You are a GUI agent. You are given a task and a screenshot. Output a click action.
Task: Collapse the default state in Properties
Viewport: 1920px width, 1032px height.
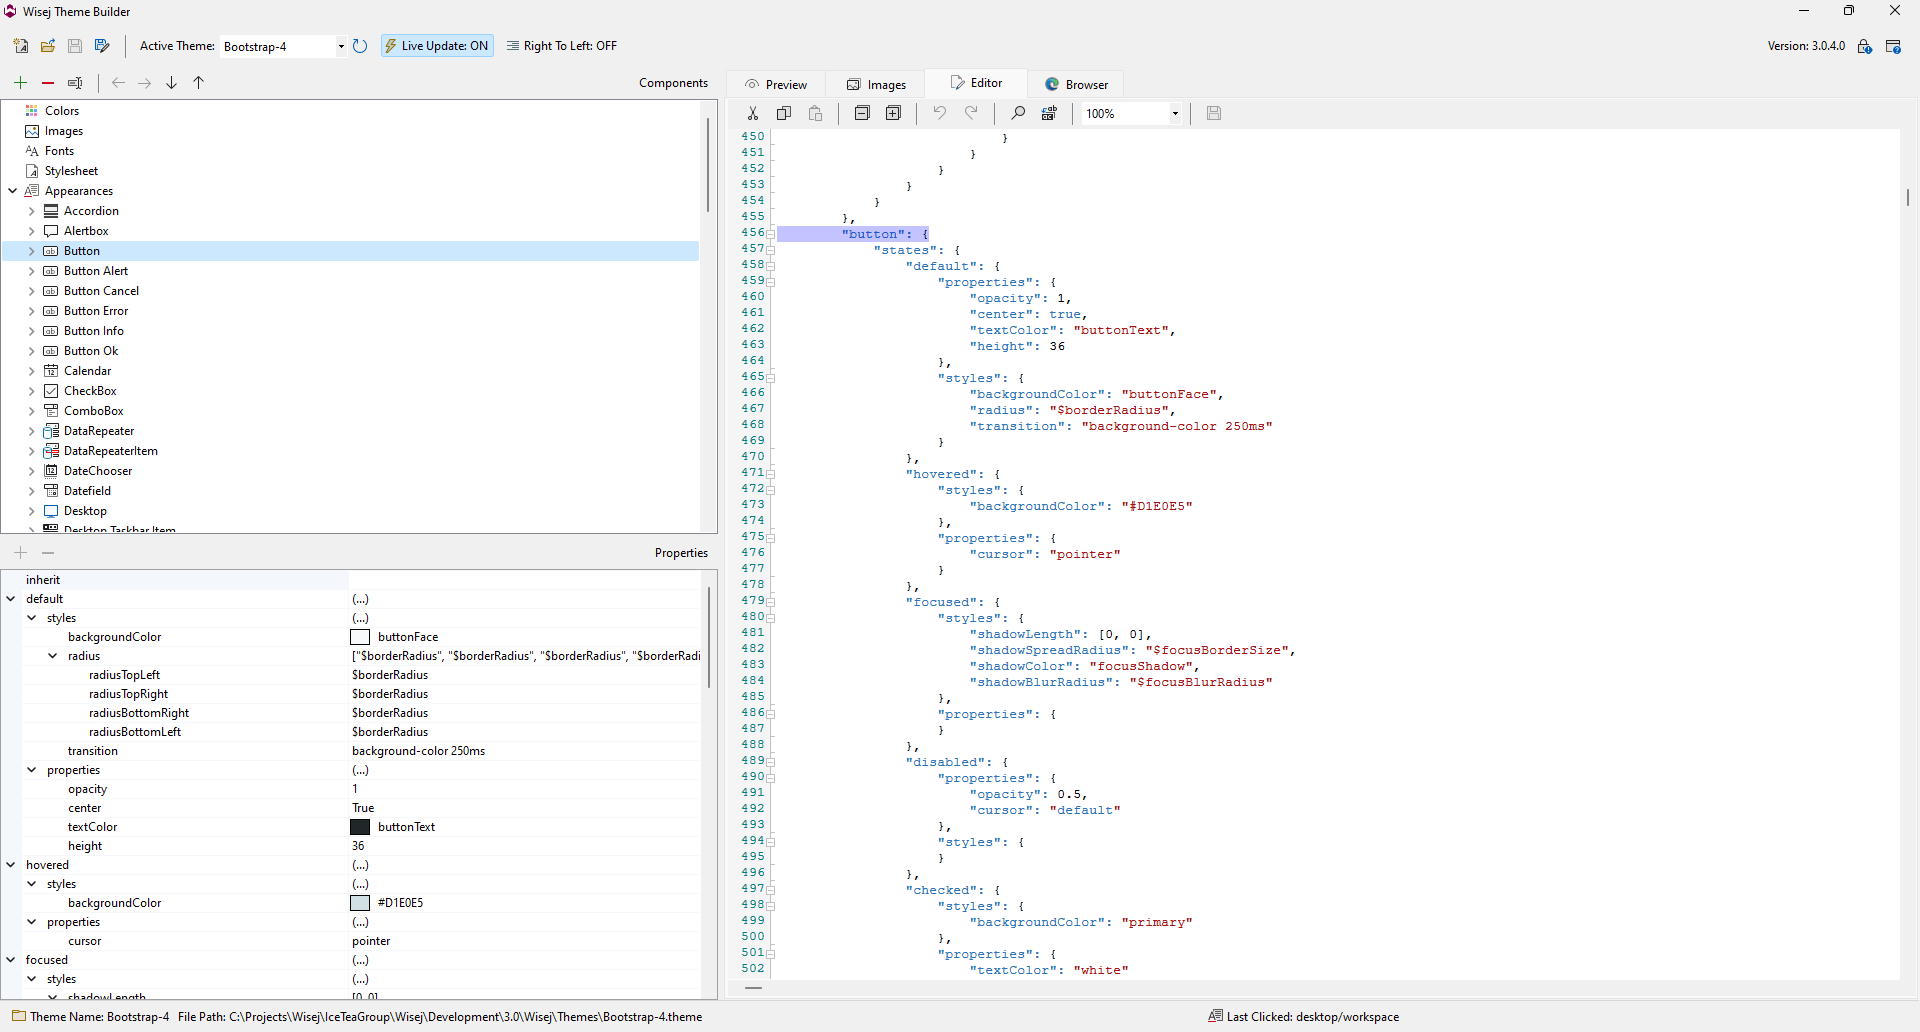[x=11, y=599]
